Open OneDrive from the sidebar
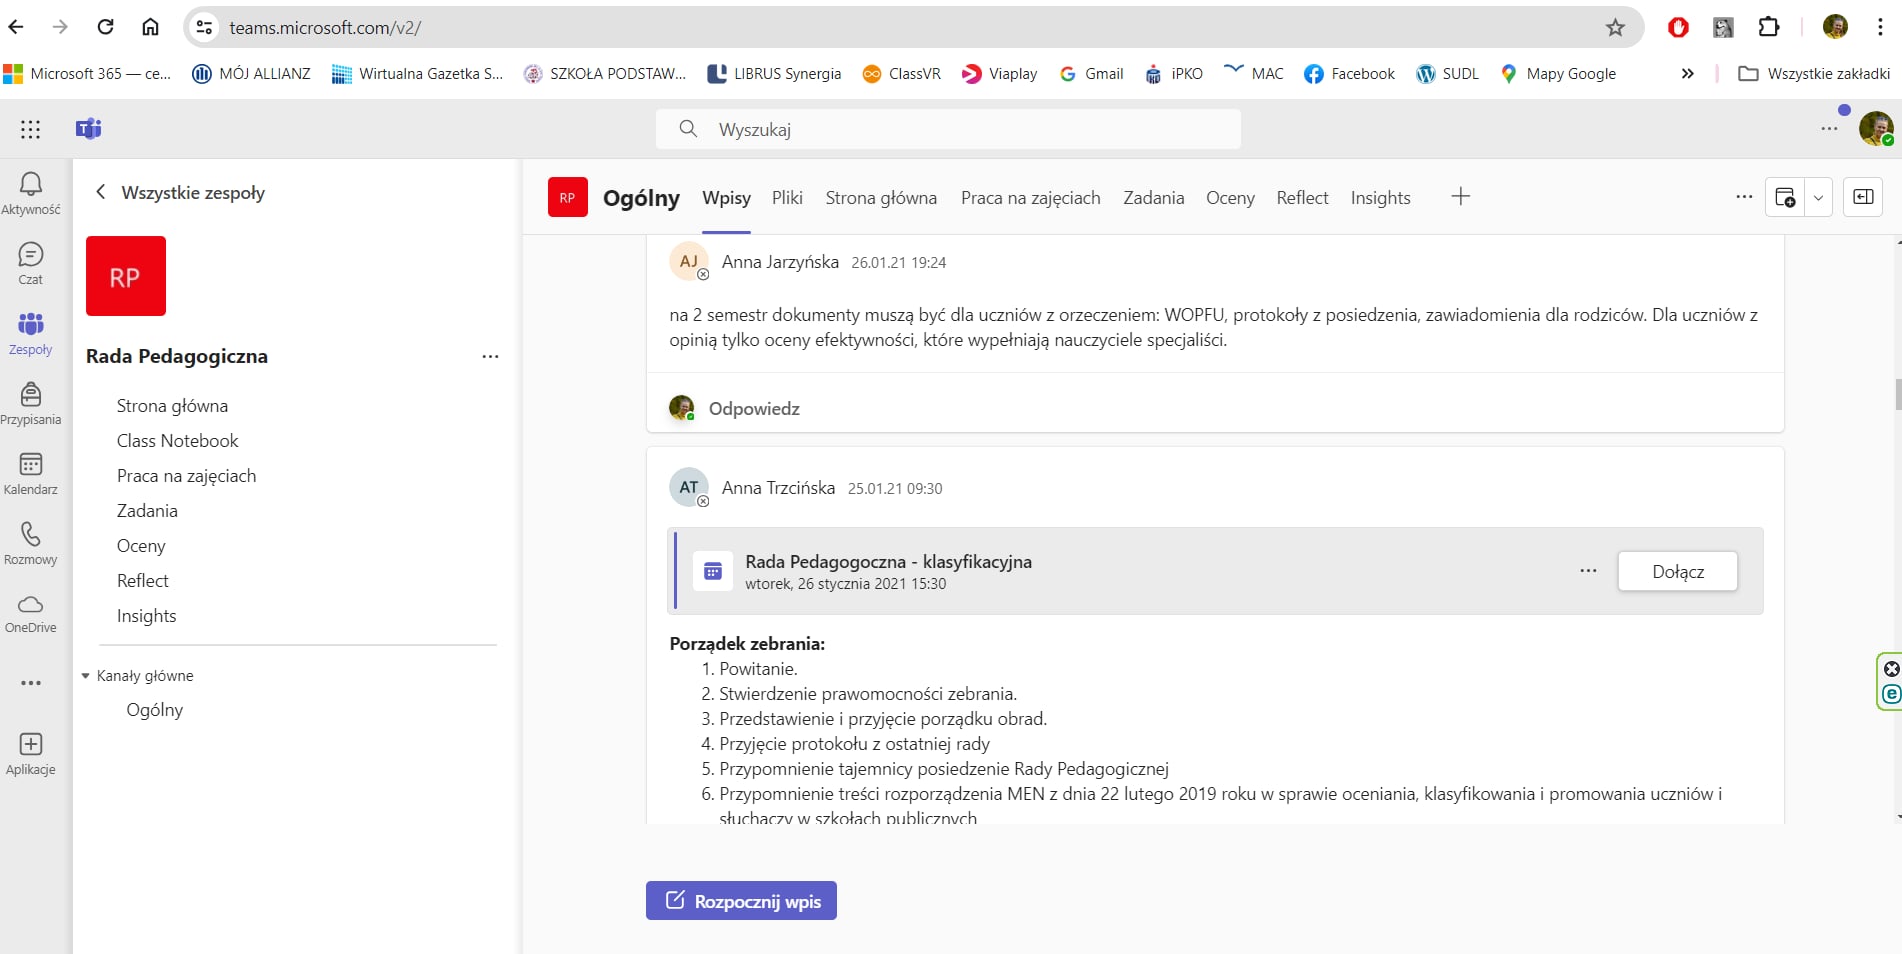Viewport: 1902px width, 954px height. [x=31, y=612]
